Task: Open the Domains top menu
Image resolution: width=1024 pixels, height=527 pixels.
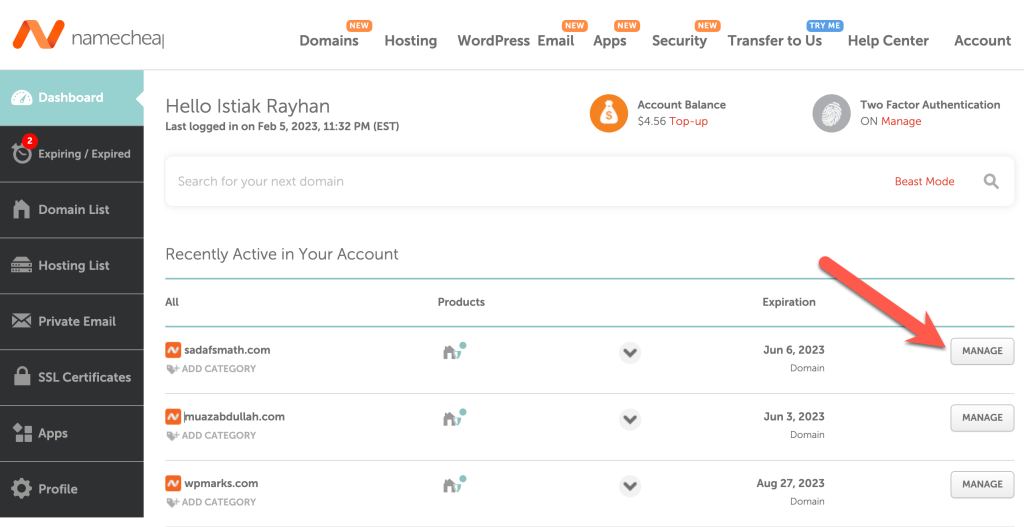Action: tap(329, 41)
